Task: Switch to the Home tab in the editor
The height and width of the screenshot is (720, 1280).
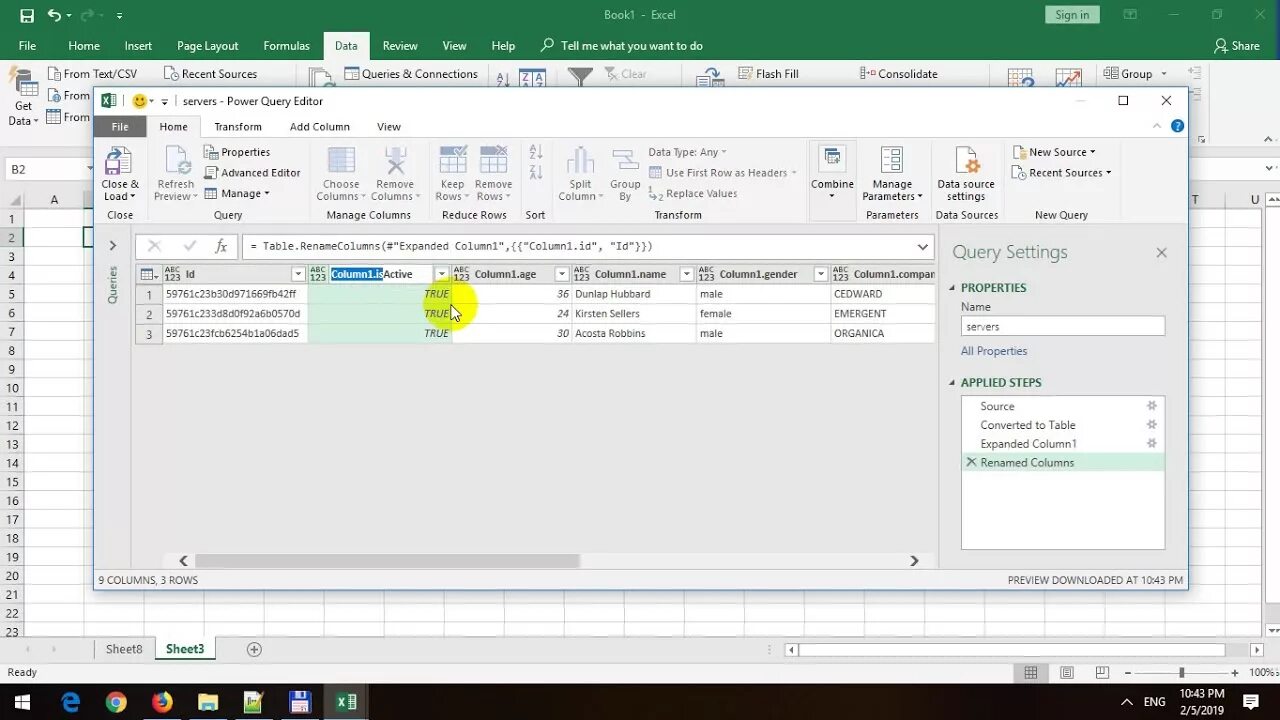Action: (173, 127)
